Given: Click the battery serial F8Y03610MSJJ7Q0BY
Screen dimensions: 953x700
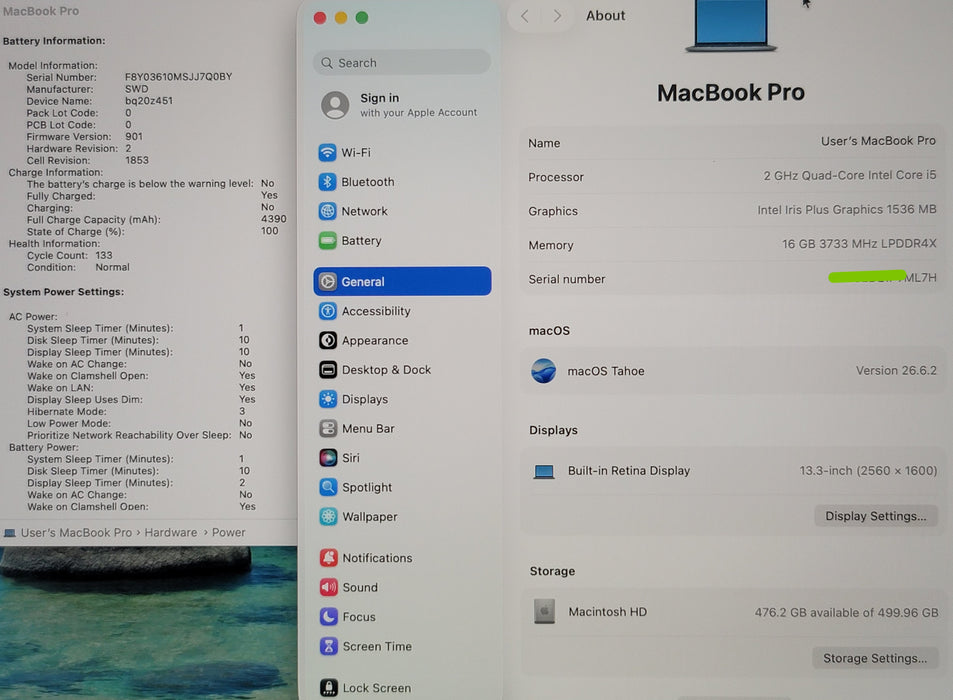Looking at the screenshot, I should click(178, 77).
